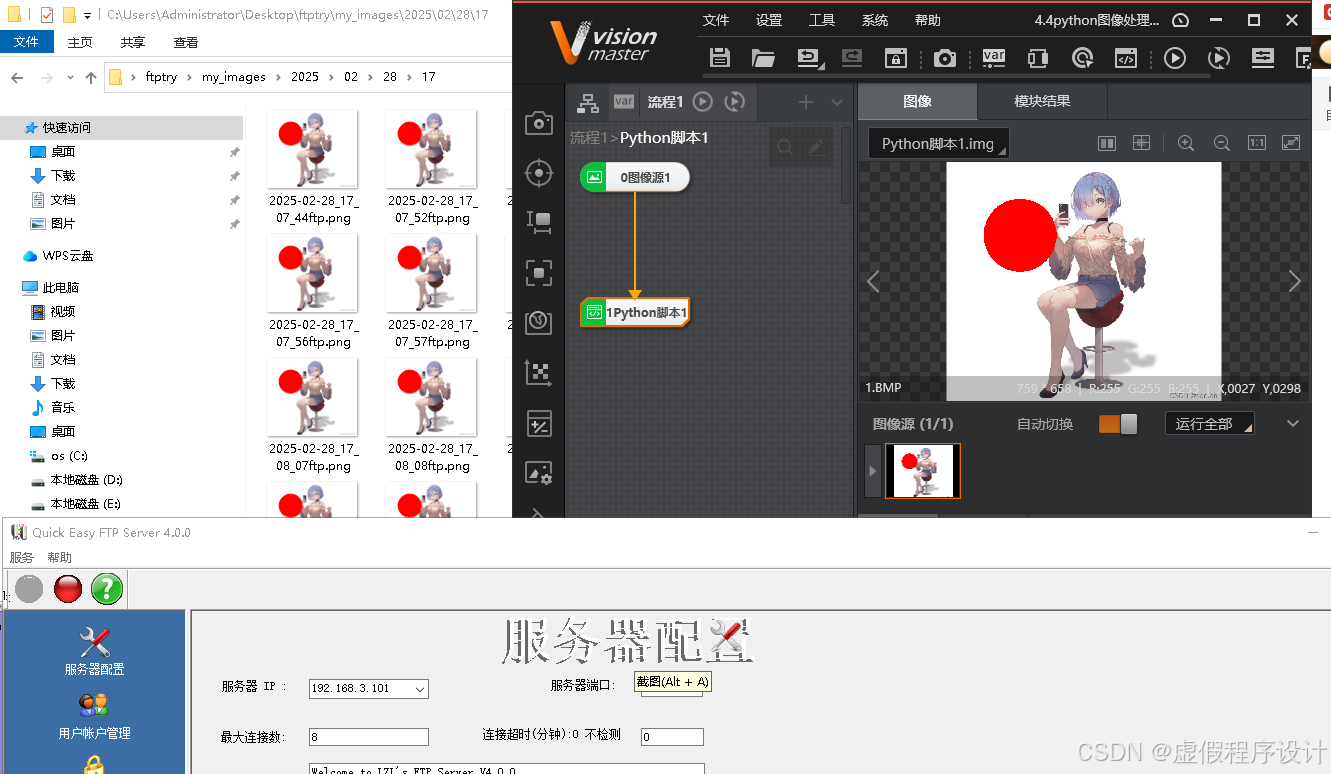
Task: Open camera management icon in top toolbar
Action: tap(945, 59)
